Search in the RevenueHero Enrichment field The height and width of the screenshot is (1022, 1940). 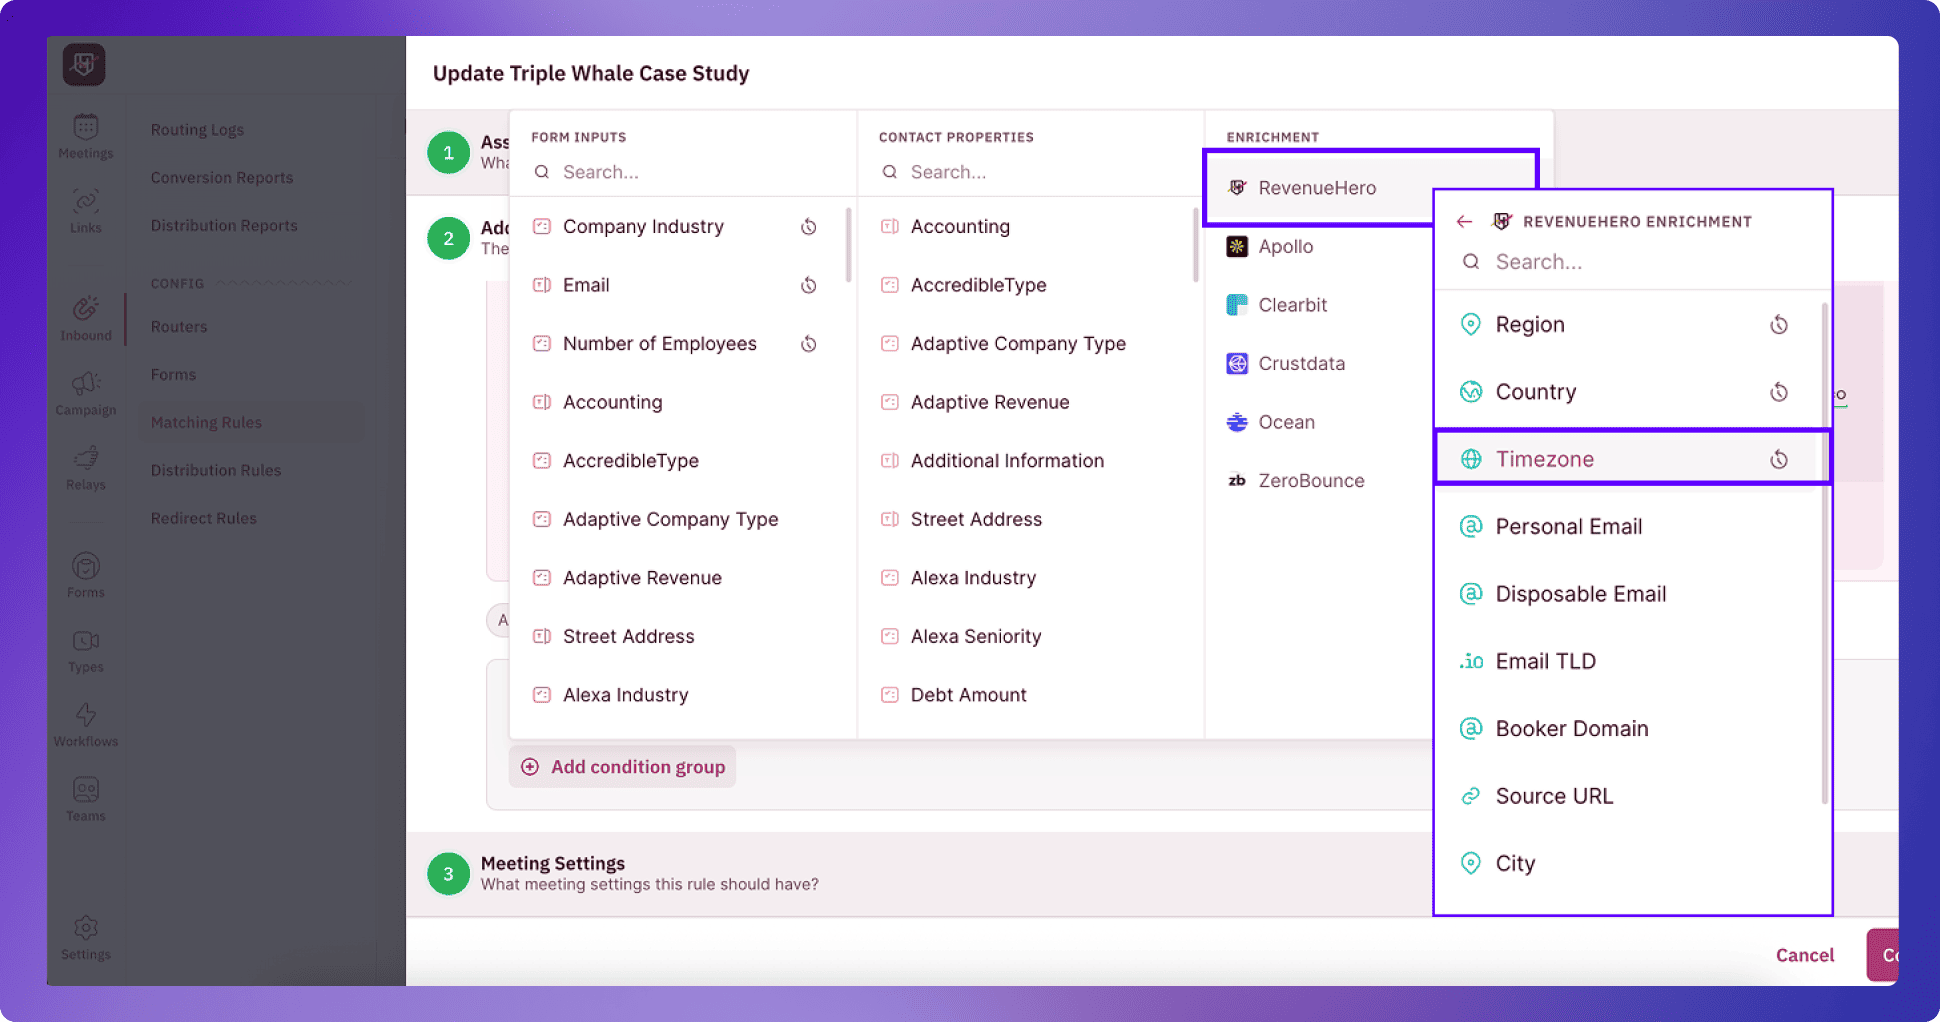[1632, 262]
